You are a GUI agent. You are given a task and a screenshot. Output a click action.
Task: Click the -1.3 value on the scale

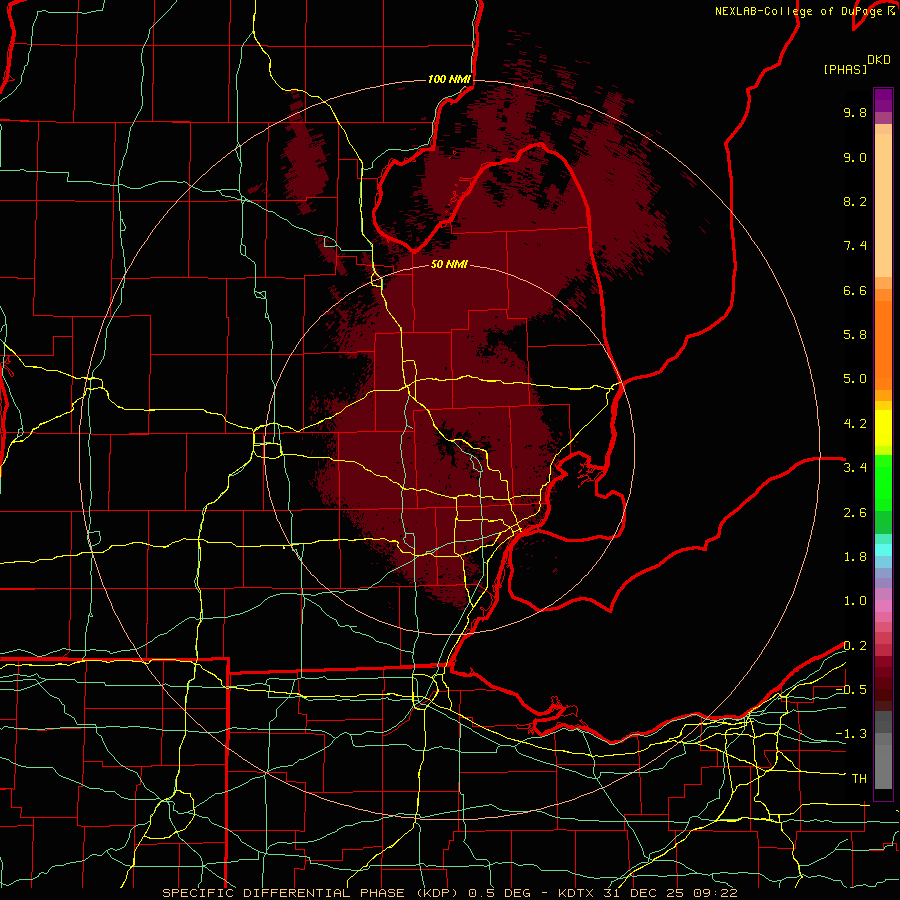851,734
